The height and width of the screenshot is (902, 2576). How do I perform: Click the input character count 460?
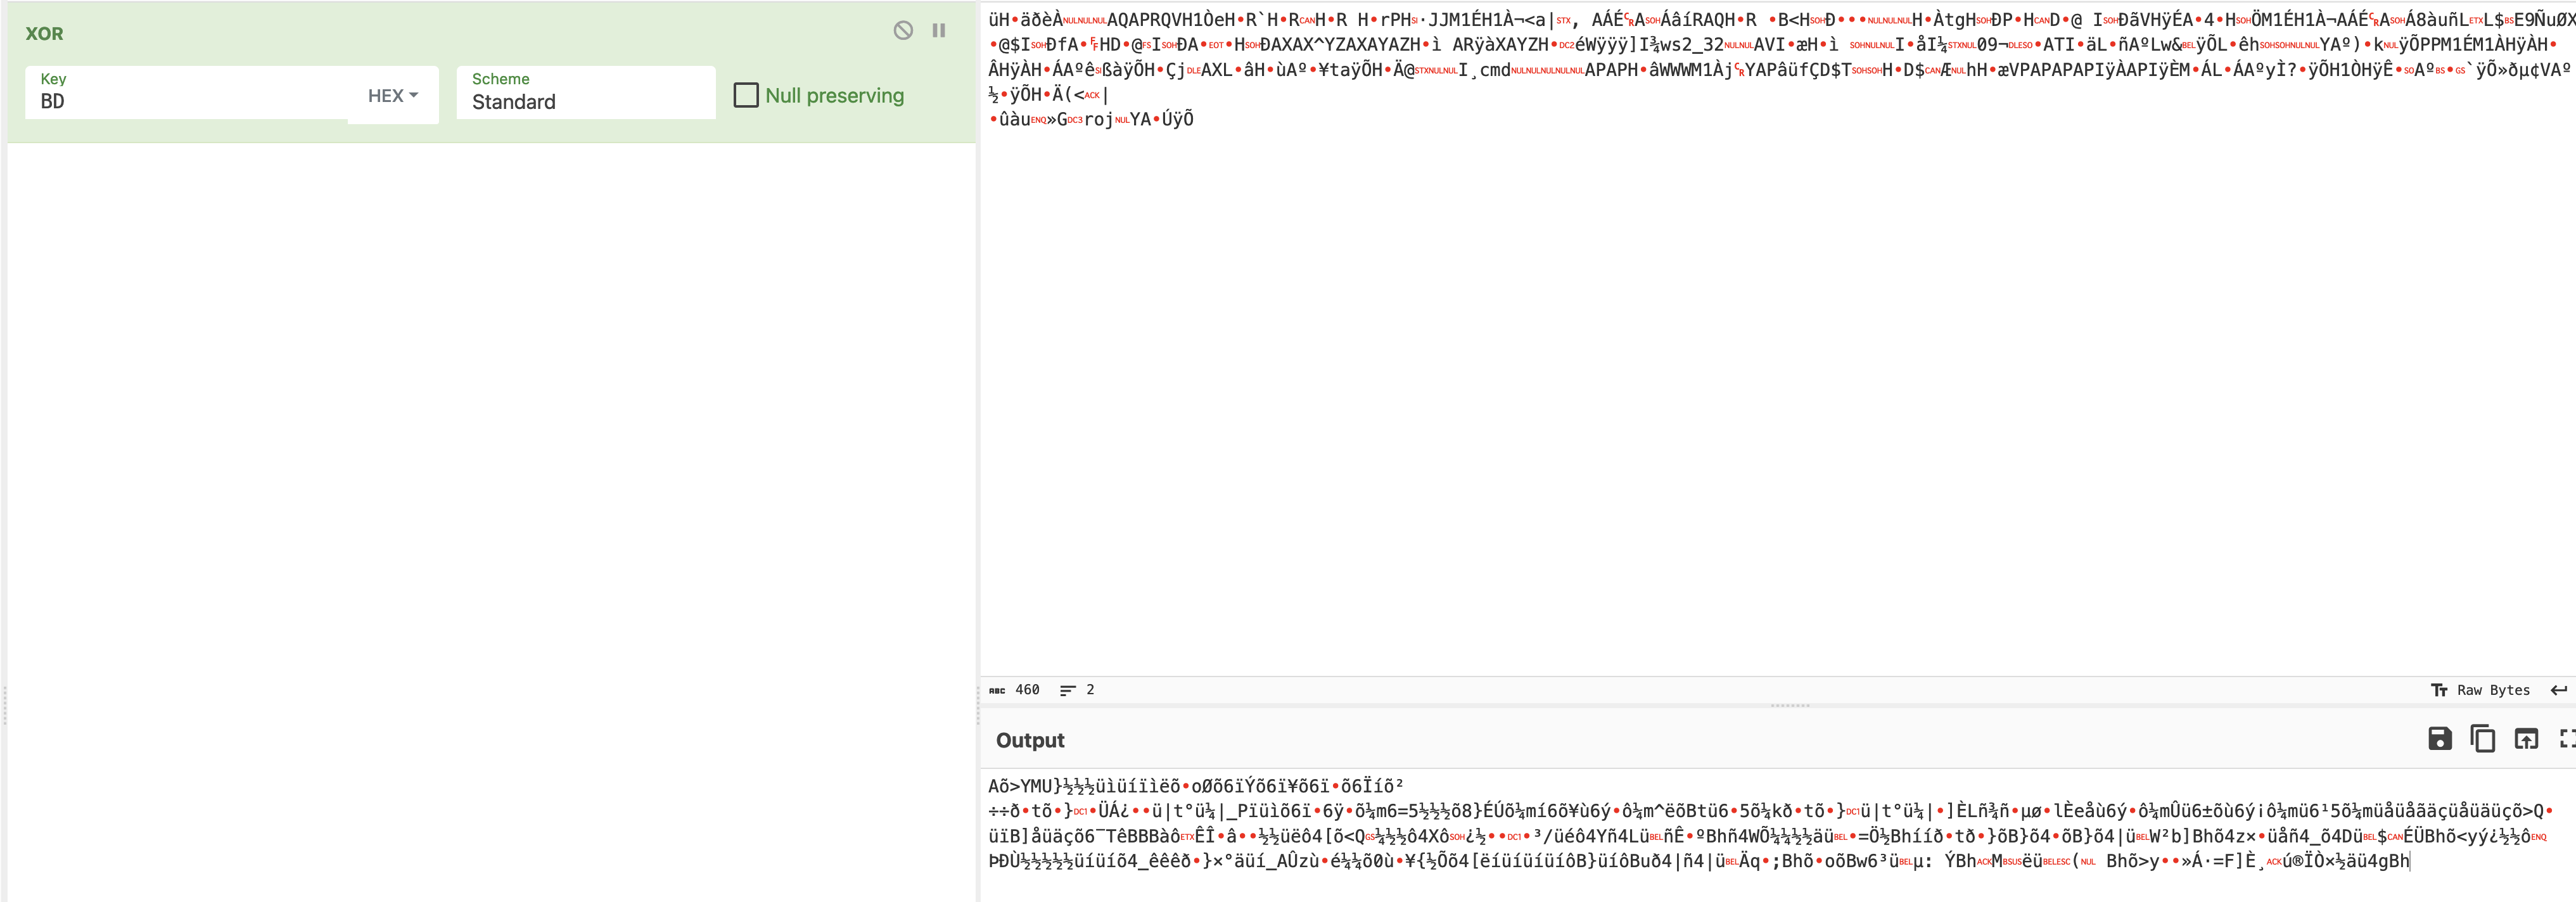[x=1015, y=690]
